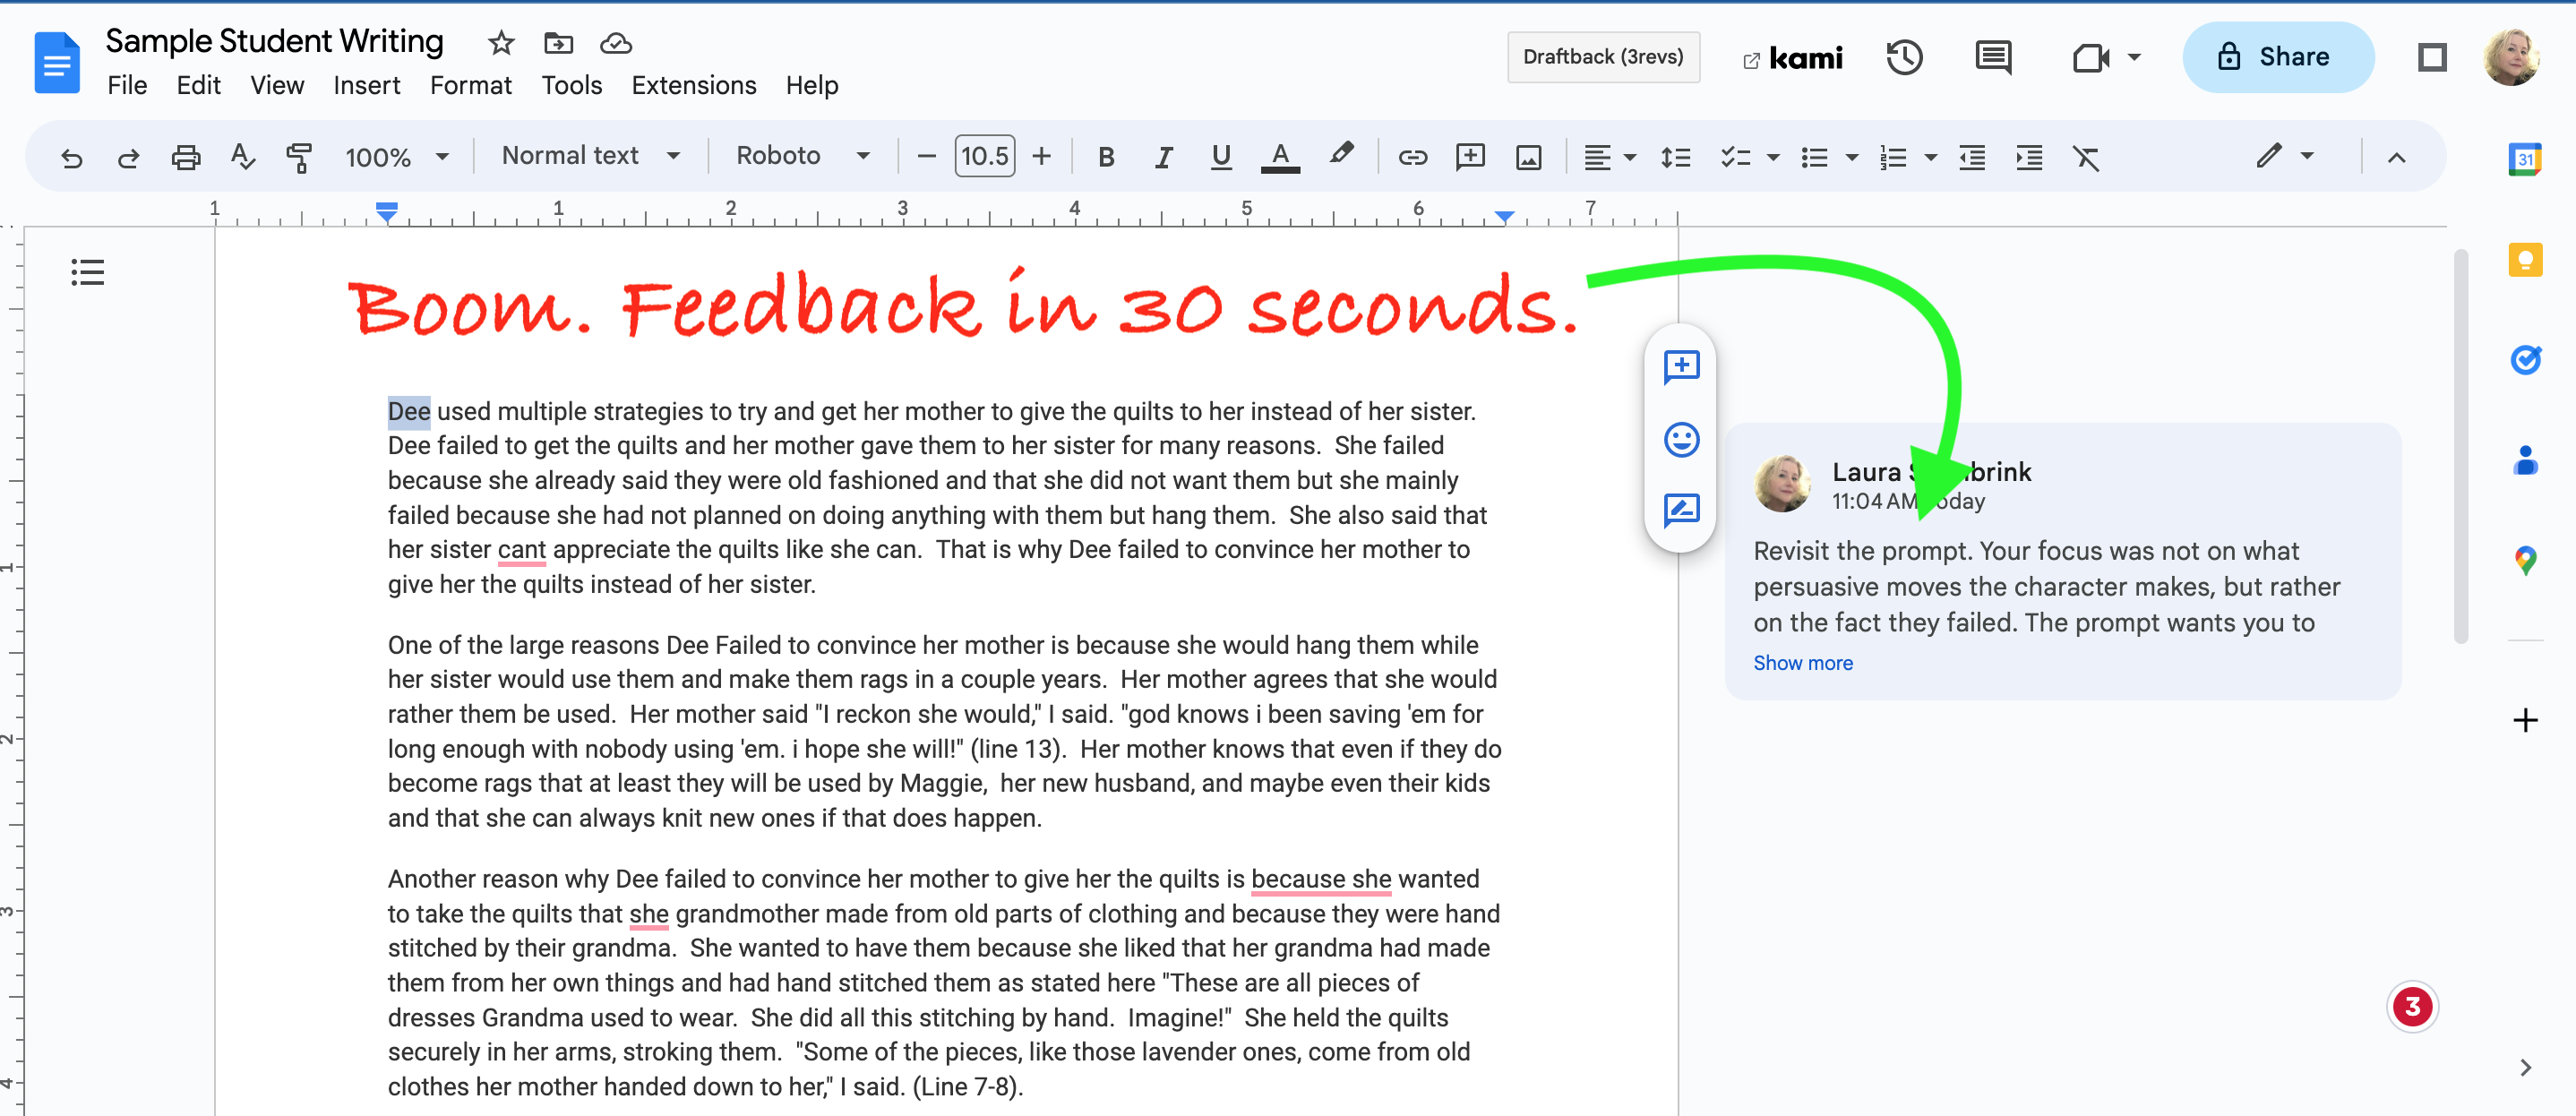Open the Extensions menu
The image size is (2576, 1116).
coord(693,85)
